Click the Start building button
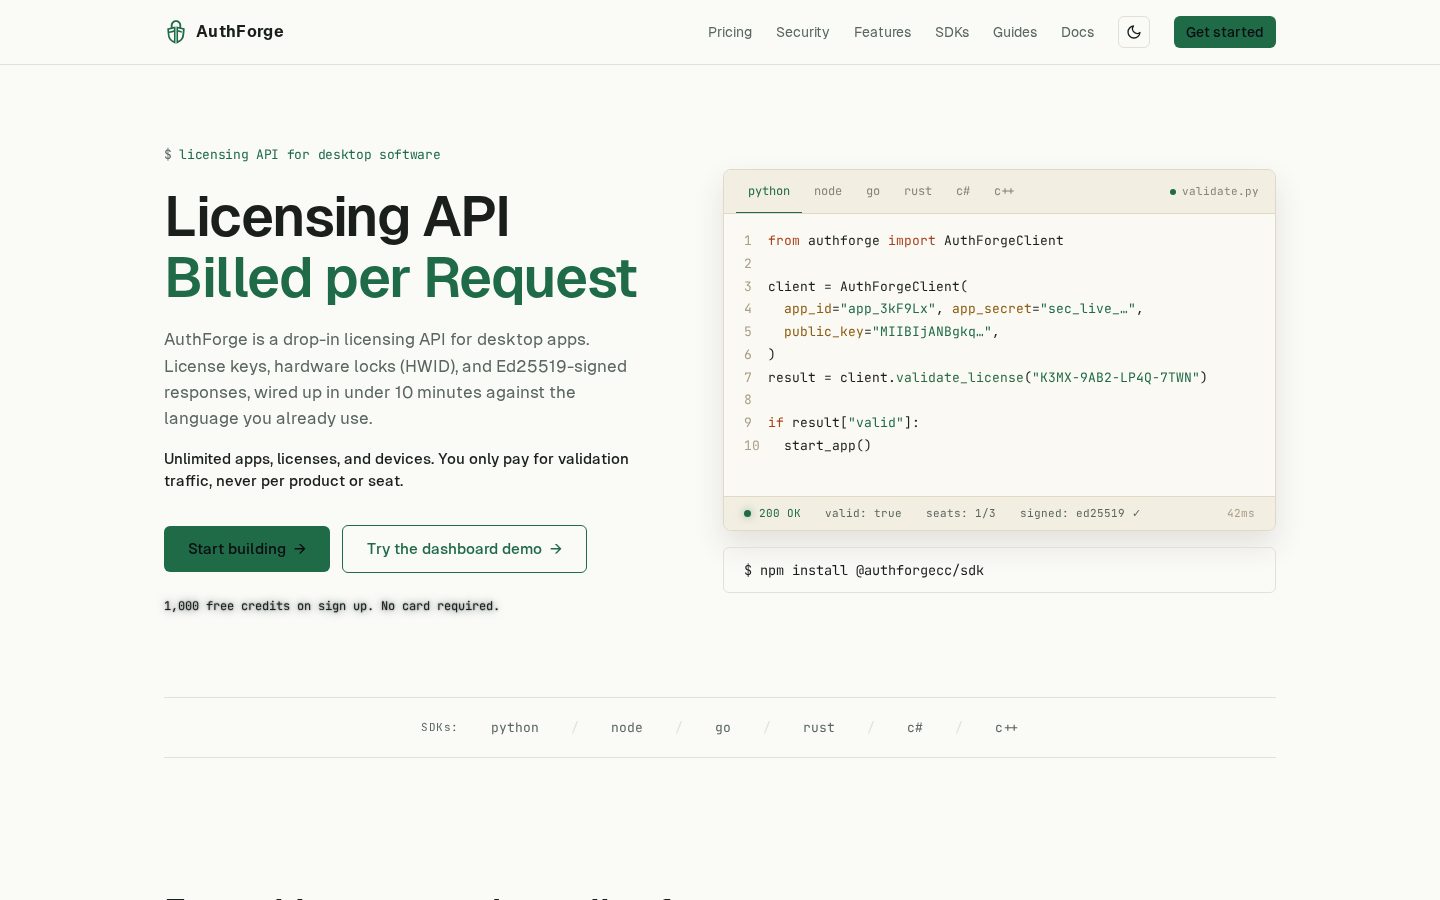Screen dimensions: 1440x900 pyautogui.click(x=247, y=549)
